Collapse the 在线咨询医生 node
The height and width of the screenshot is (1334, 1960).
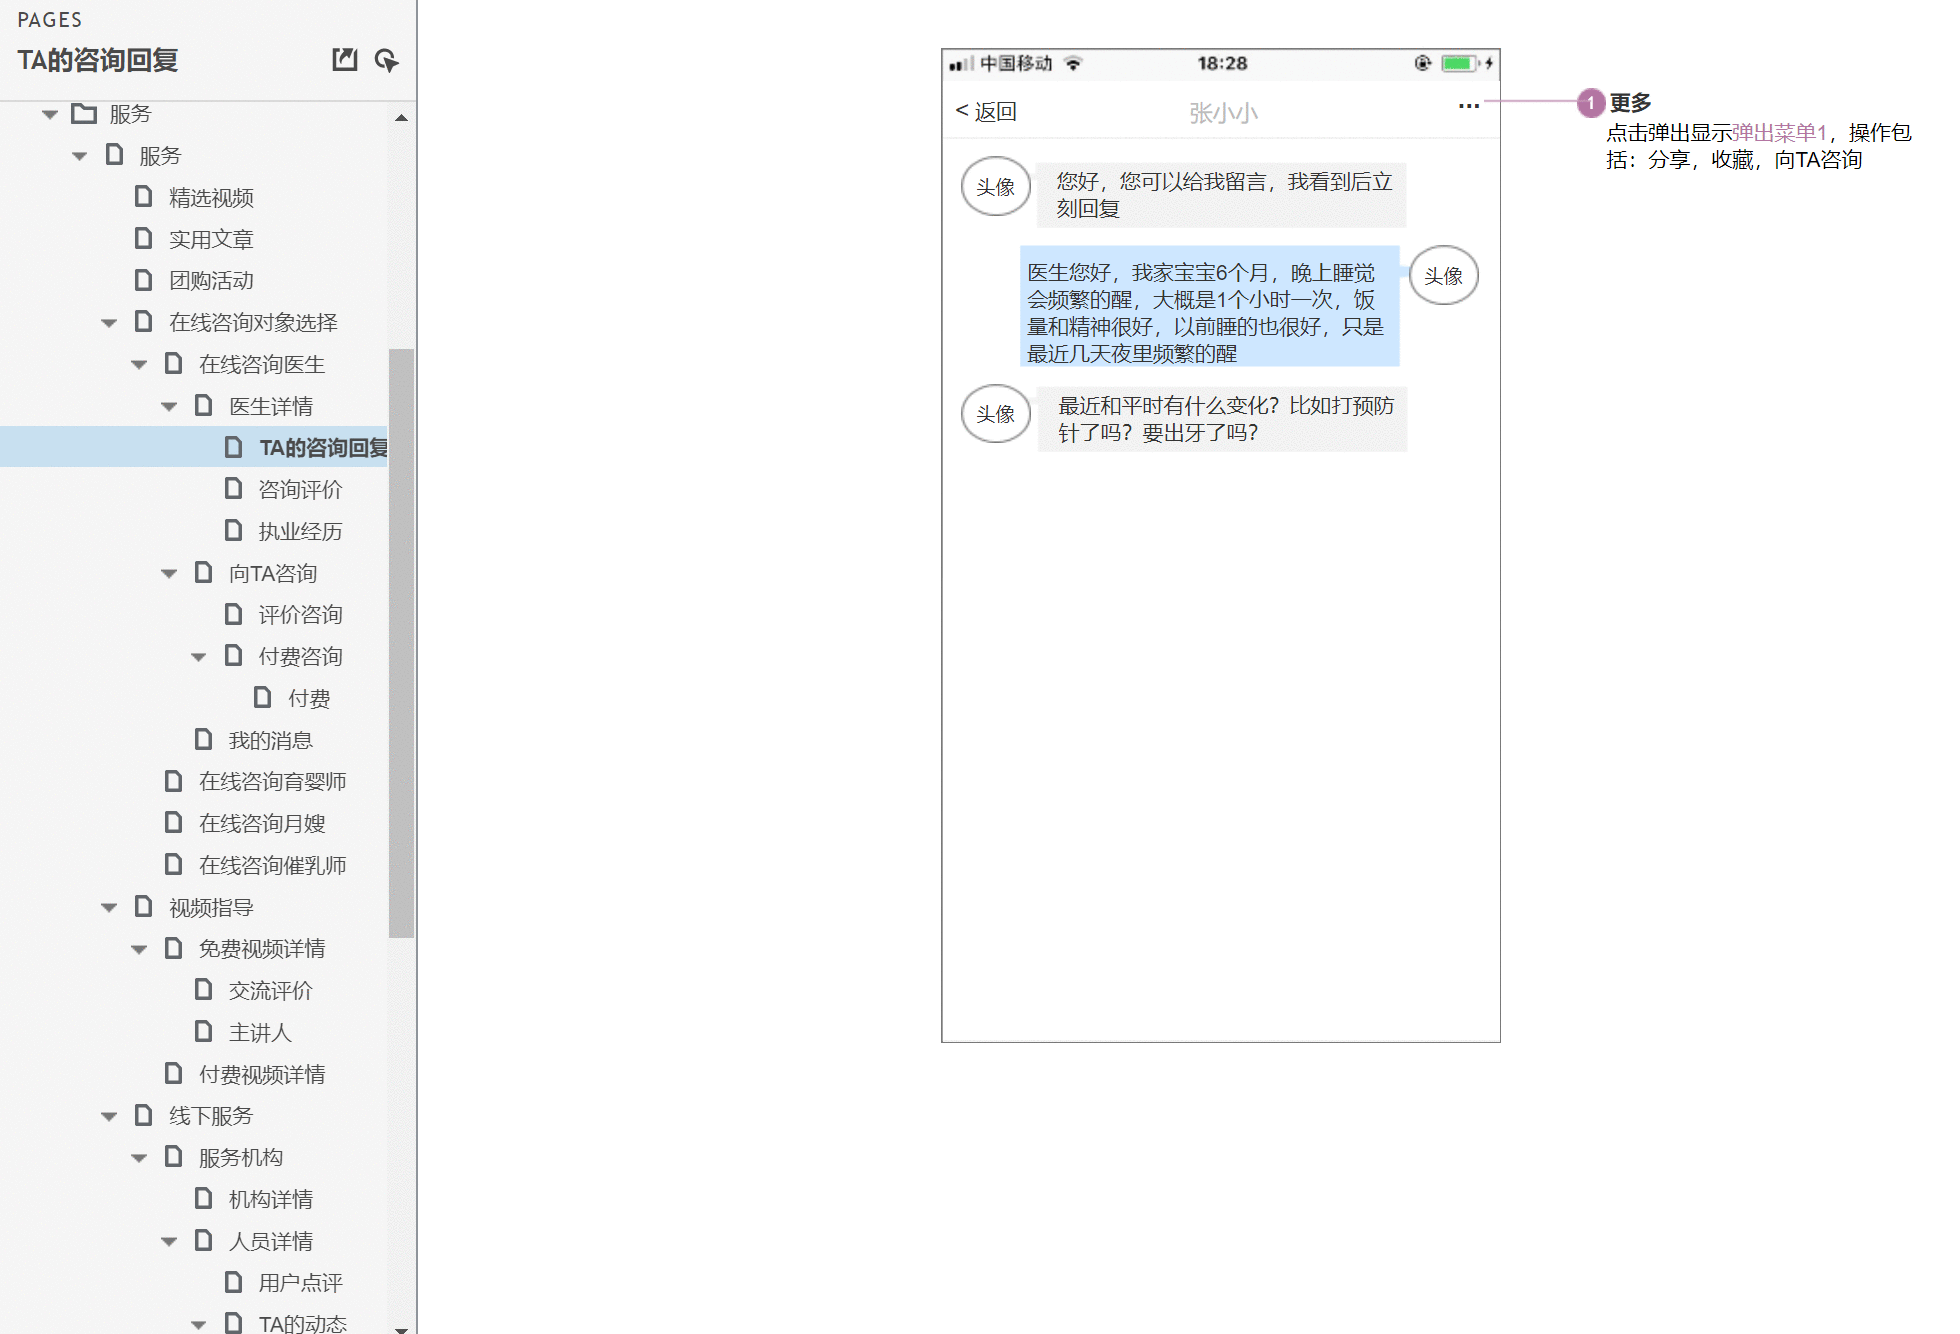point(140,365)
